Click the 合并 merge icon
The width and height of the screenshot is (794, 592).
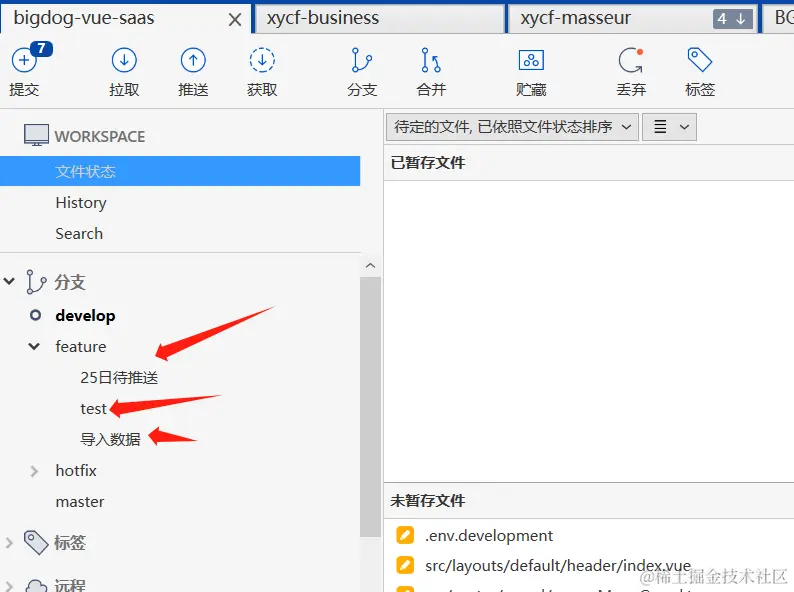(431, 60)
